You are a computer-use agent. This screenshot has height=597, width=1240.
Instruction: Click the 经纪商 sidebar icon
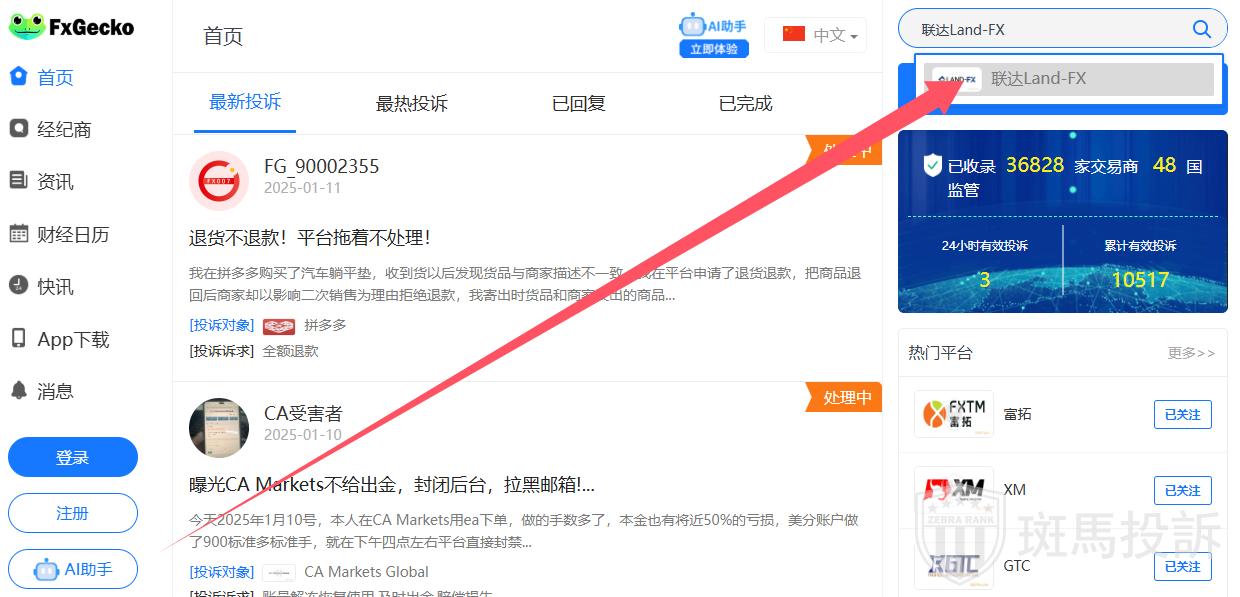(x=18, y=129)
